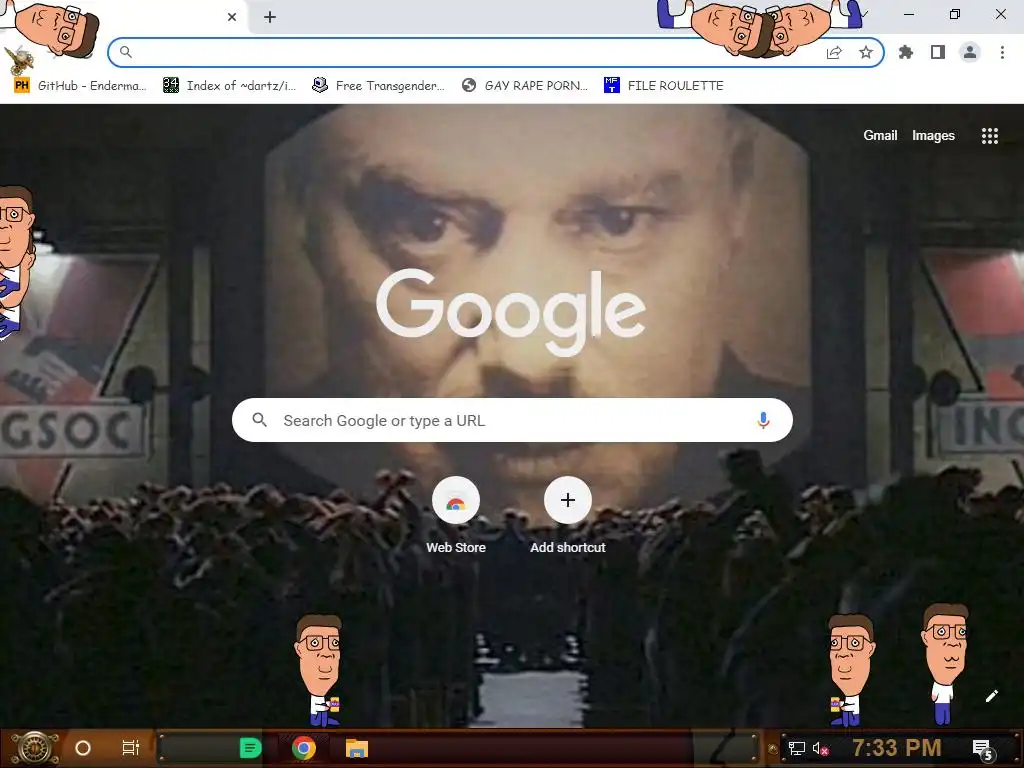Click the Search Google or type a URL box
The height and width of the screenshot is (768, 1024).
tap(512, 420)
